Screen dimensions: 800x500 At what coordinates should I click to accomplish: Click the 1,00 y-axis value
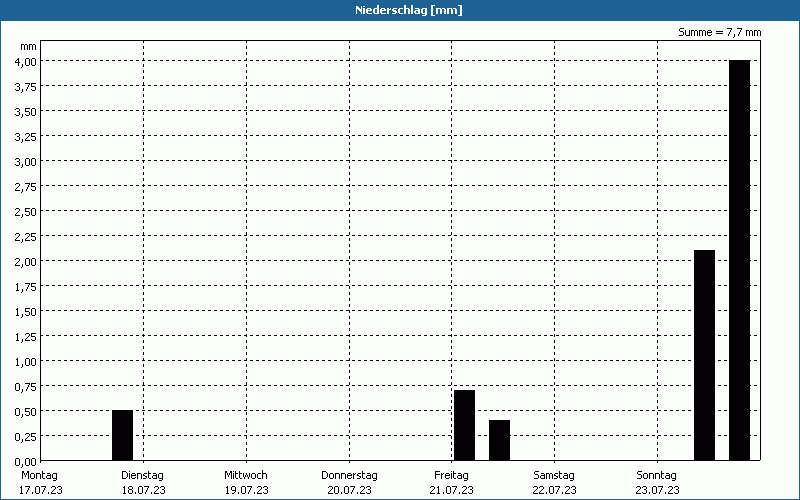pyautogui.click(x=26, y=362)
